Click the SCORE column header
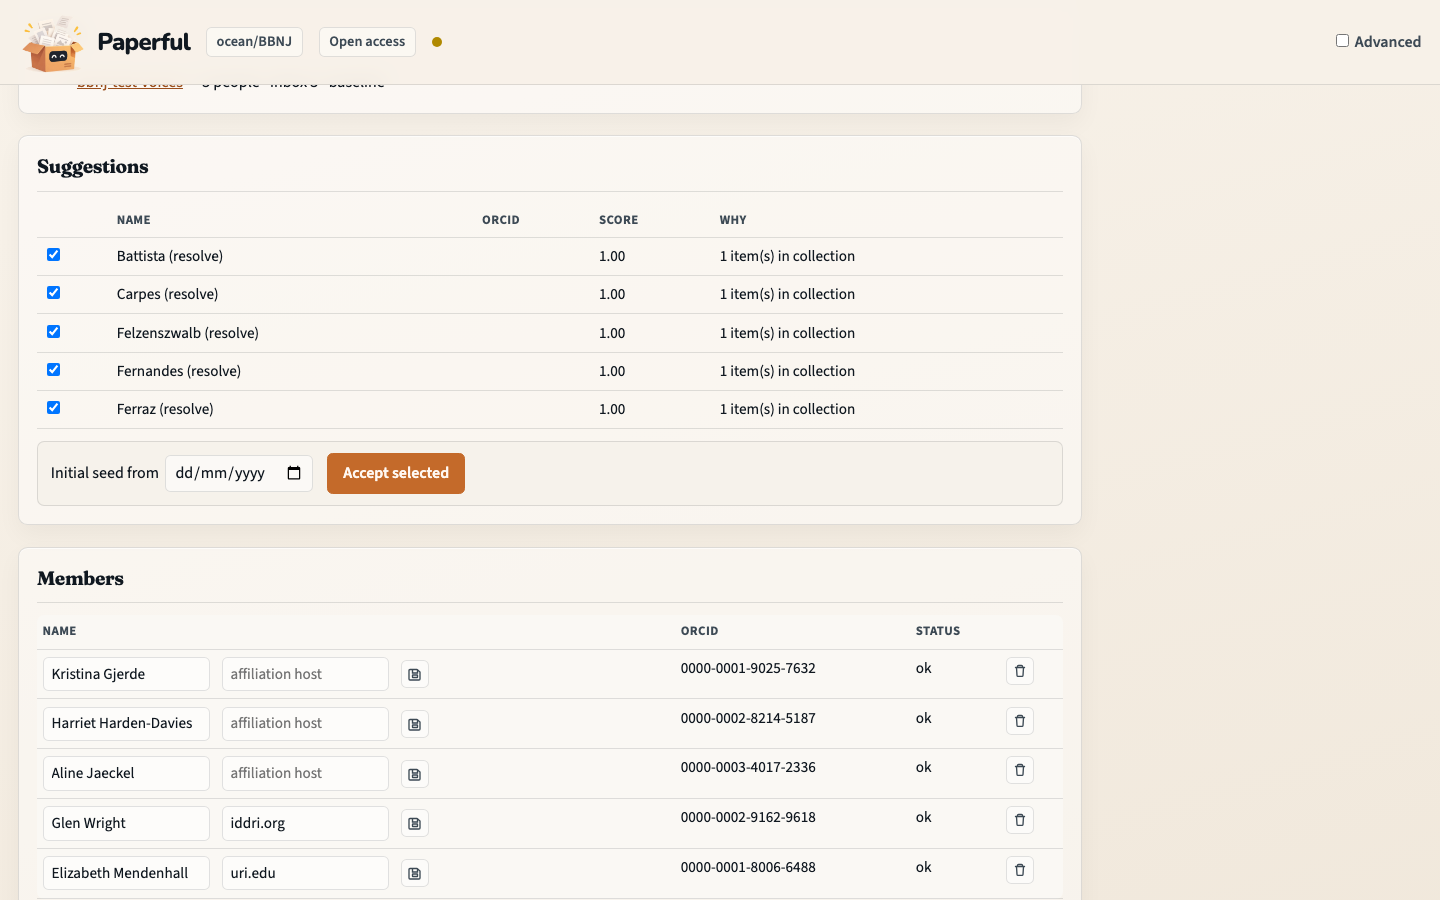 (x=618, y=220)
